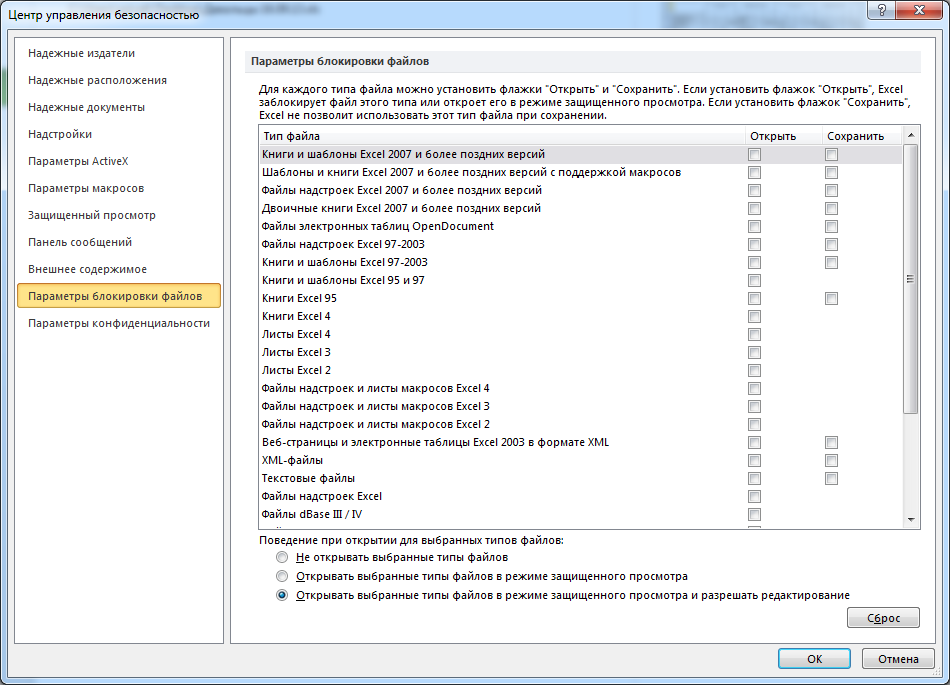
Task: Select protected view with editing allowed option
Action: (x=282, y=595)
